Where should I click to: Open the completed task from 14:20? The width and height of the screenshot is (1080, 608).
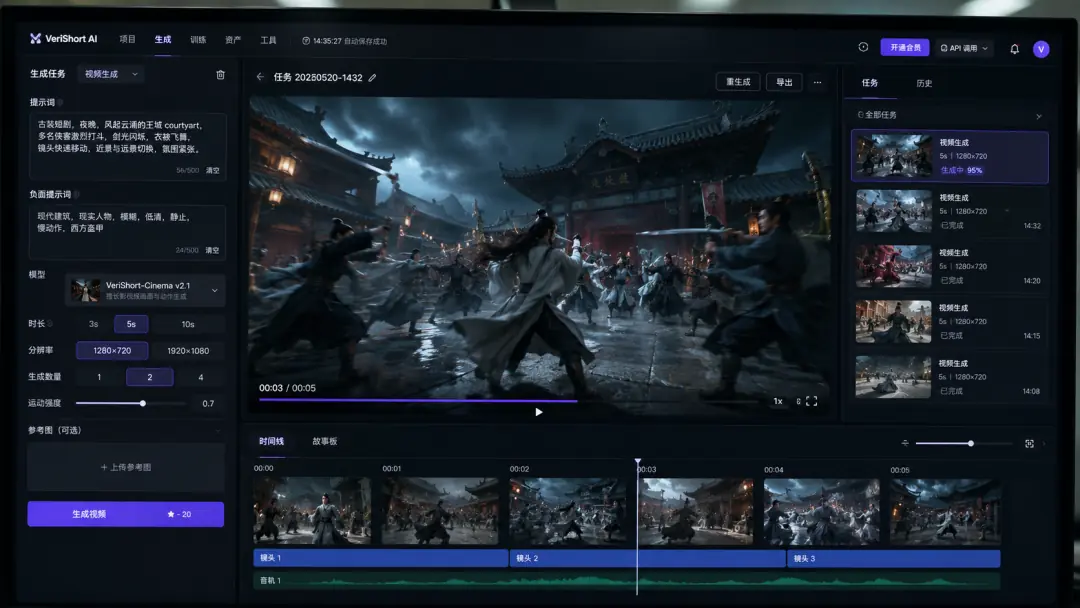[x=950, y=266]
